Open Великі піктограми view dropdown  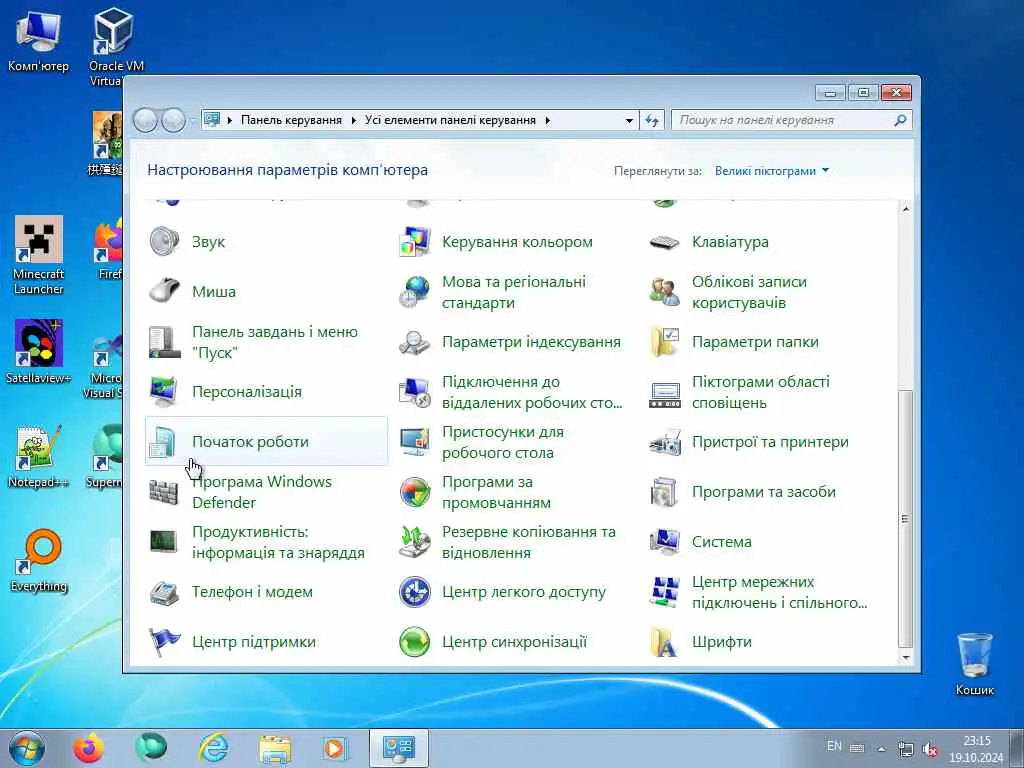click(772, 171)
